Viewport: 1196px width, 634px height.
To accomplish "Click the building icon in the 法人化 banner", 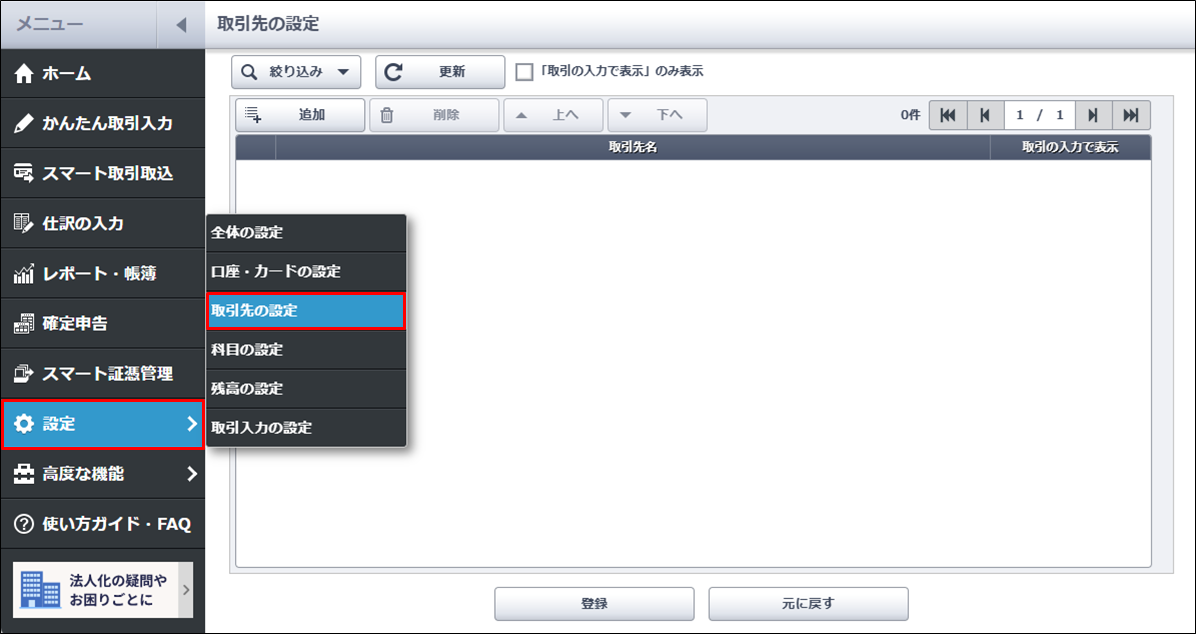I will pos(40,589).
